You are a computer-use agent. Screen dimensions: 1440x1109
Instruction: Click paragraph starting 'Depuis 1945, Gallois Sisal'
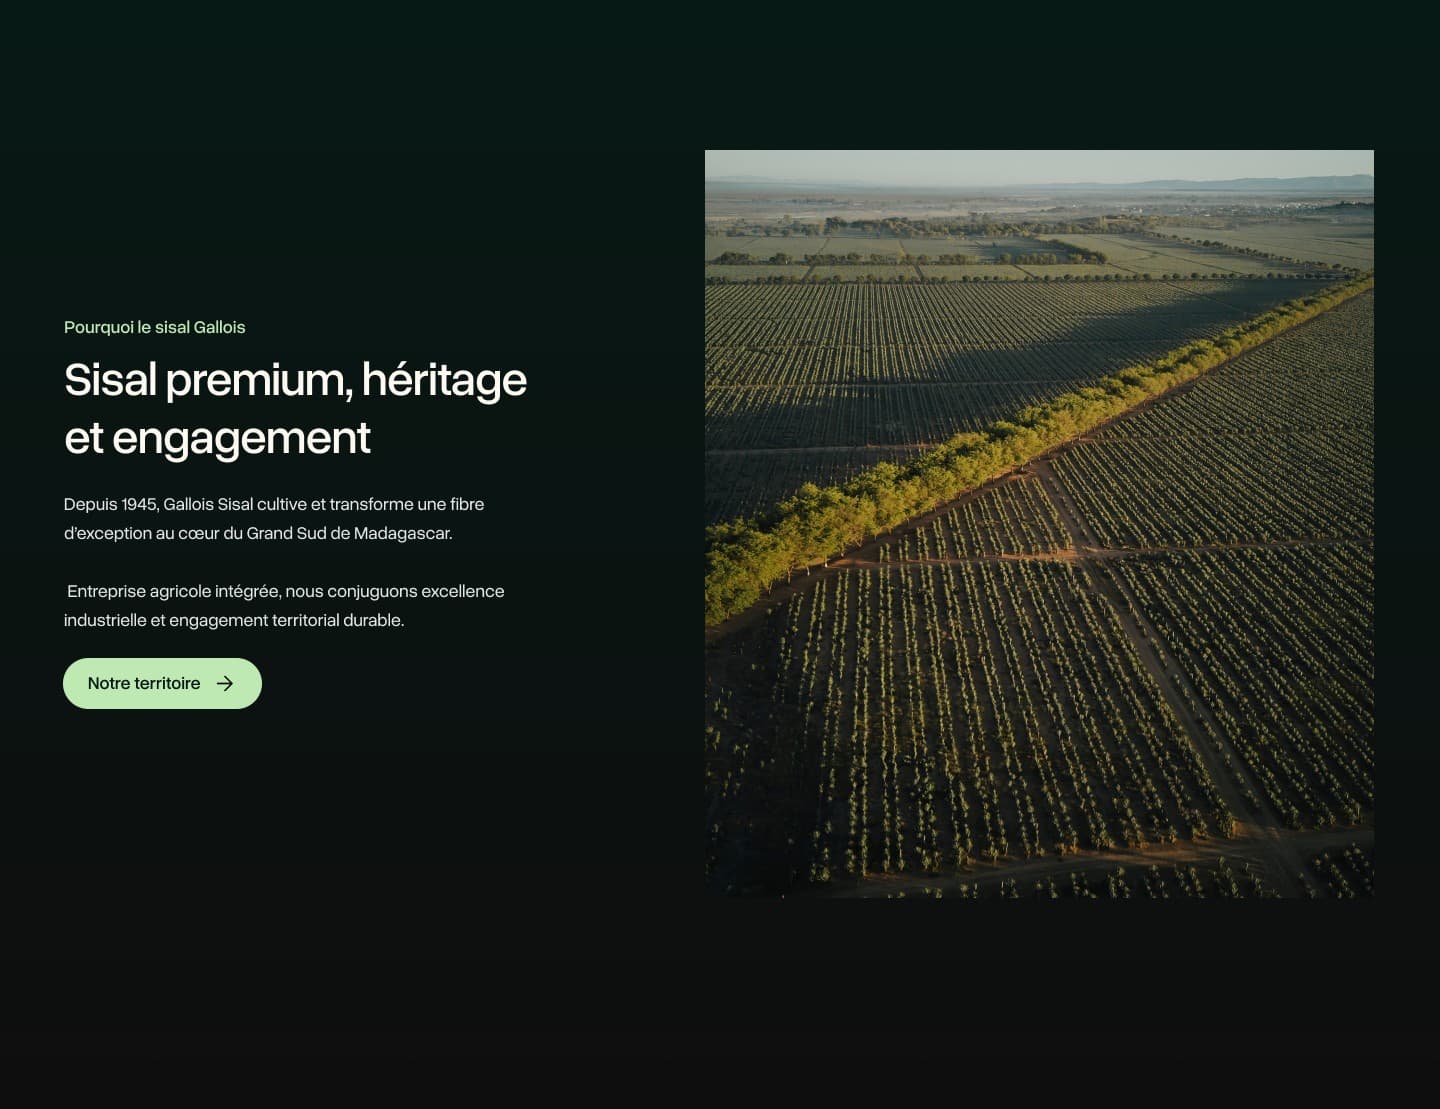(x=274, y=519)
